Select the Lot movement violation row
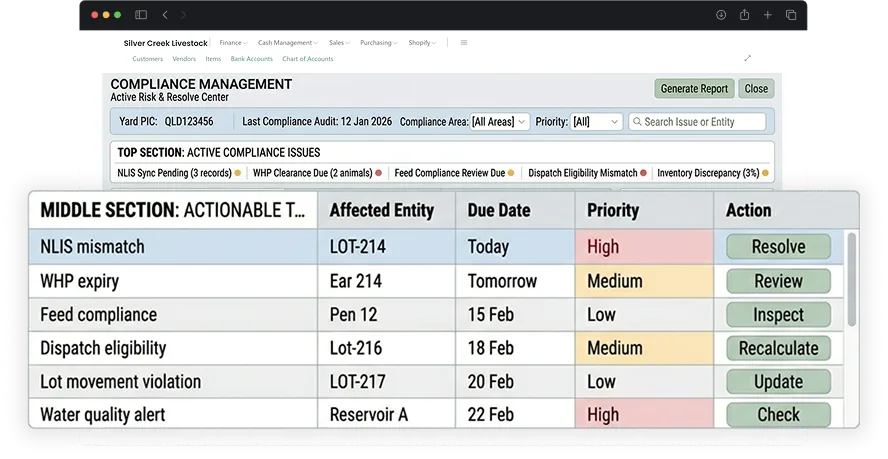 (436, 381)
